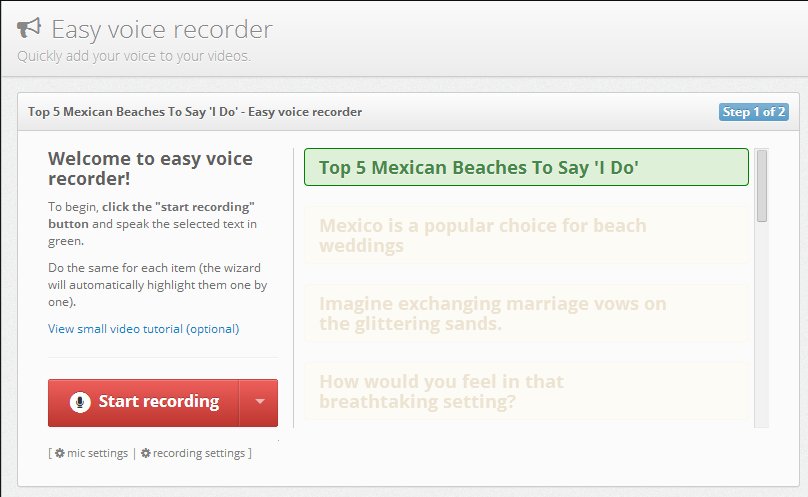This screenshot has width=808, height=497.
Task: Click the 'Welcome to easy voice recorder!' heading
Action: coord(150,168)
